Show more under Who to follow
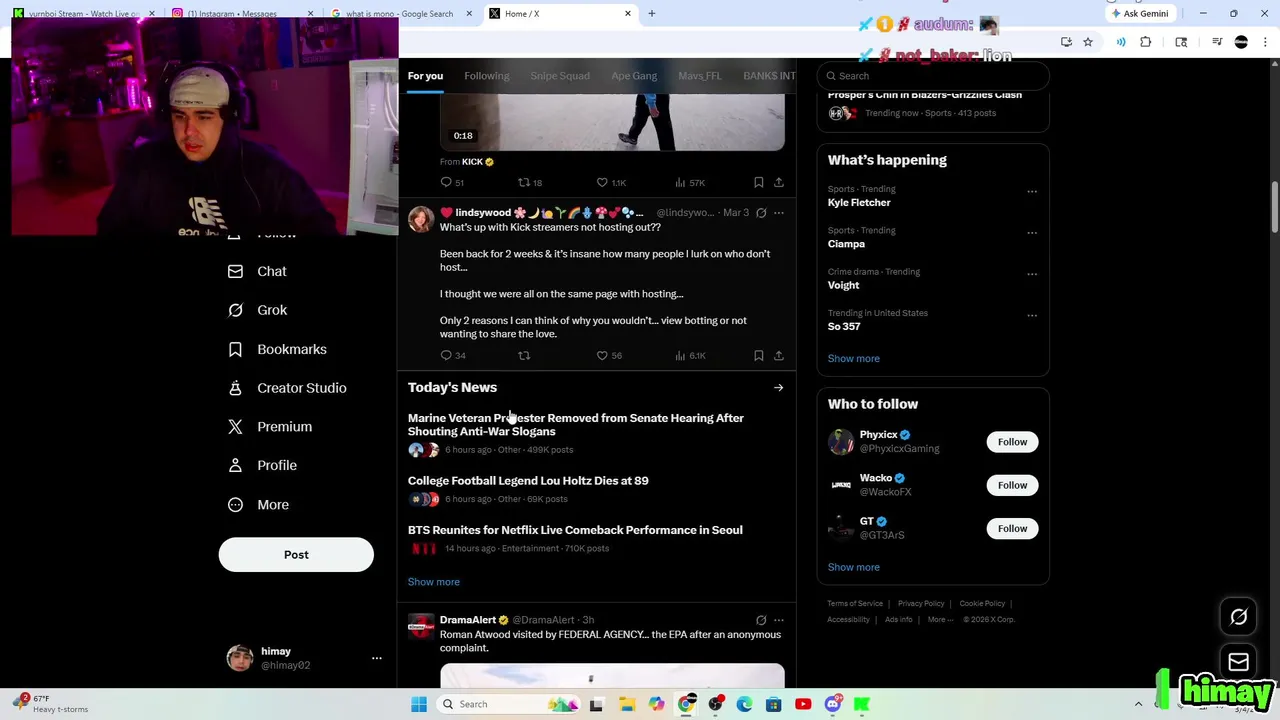Viewport: 1280px width, 720px height. [853, 567]
